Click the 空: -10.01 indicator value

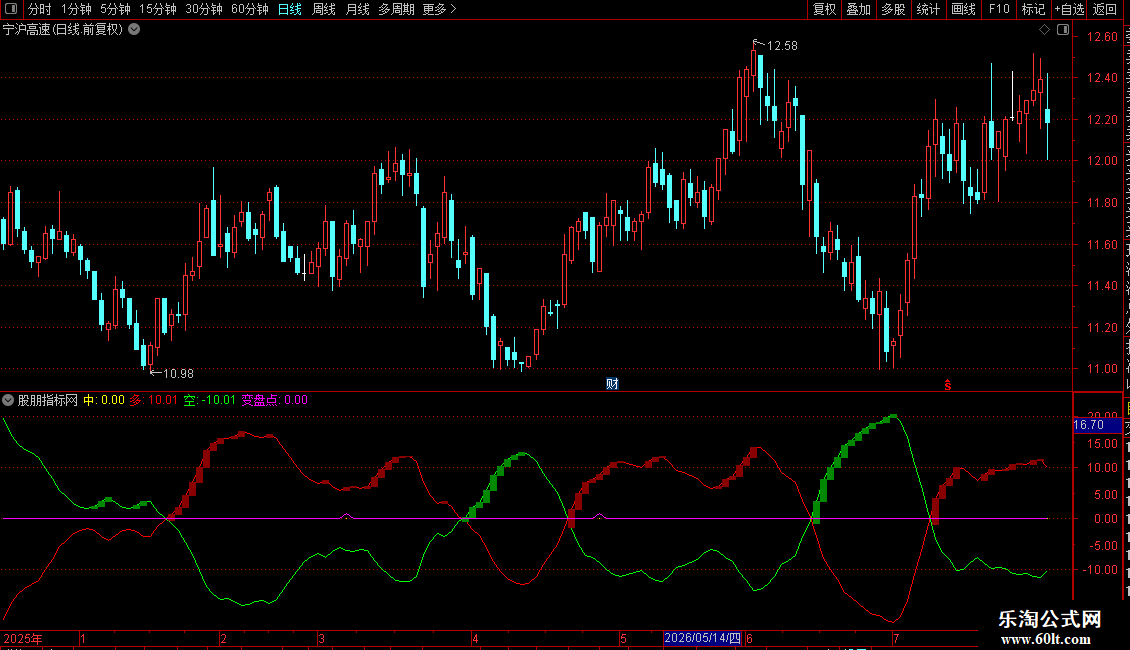210,400
